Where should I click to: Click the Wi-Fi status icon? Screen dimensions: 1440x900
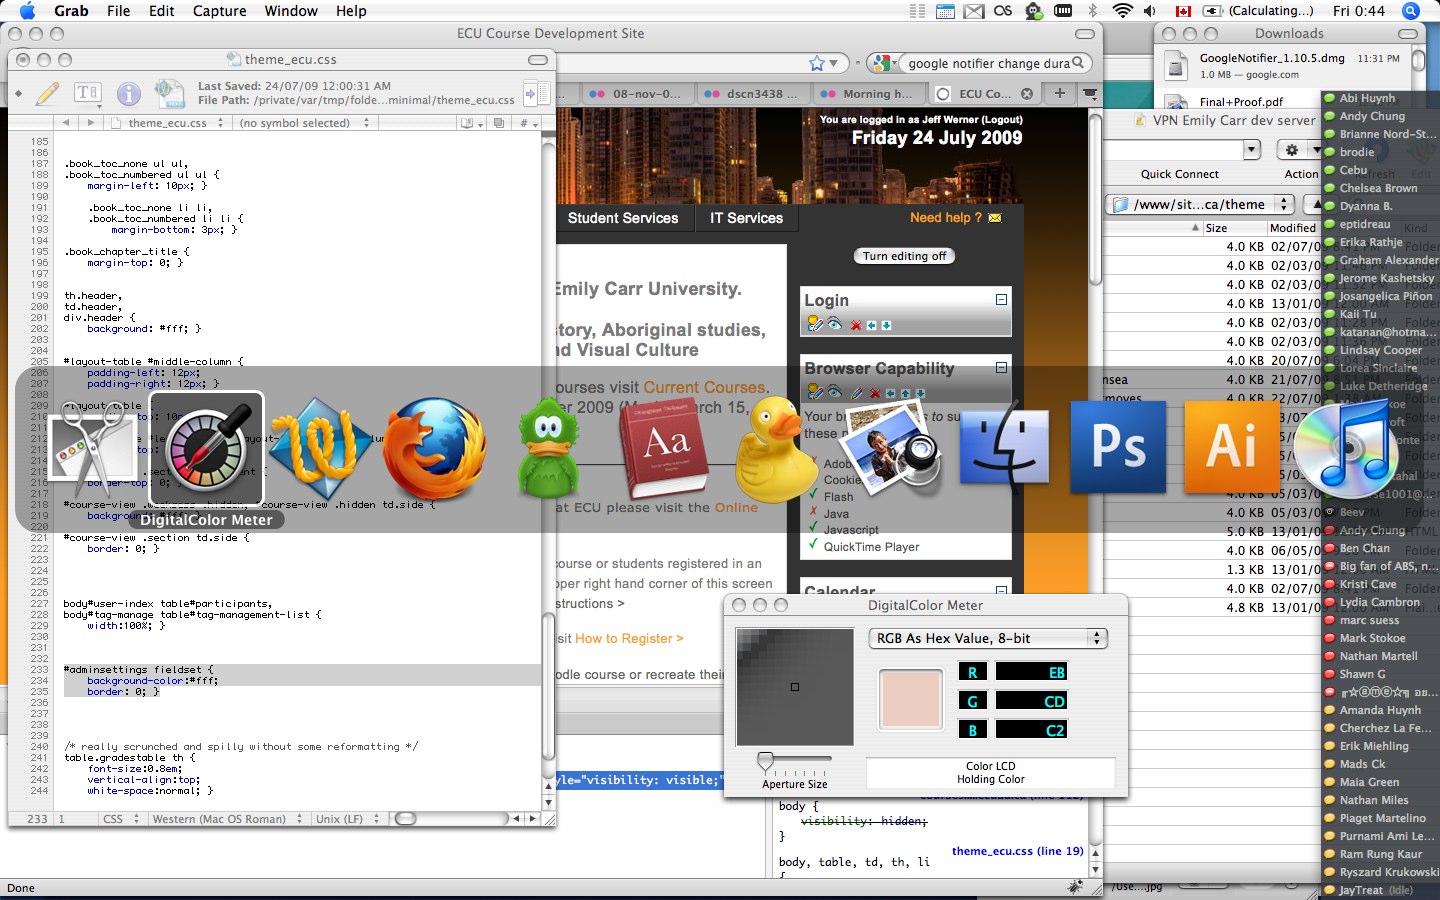(1122, 11)
